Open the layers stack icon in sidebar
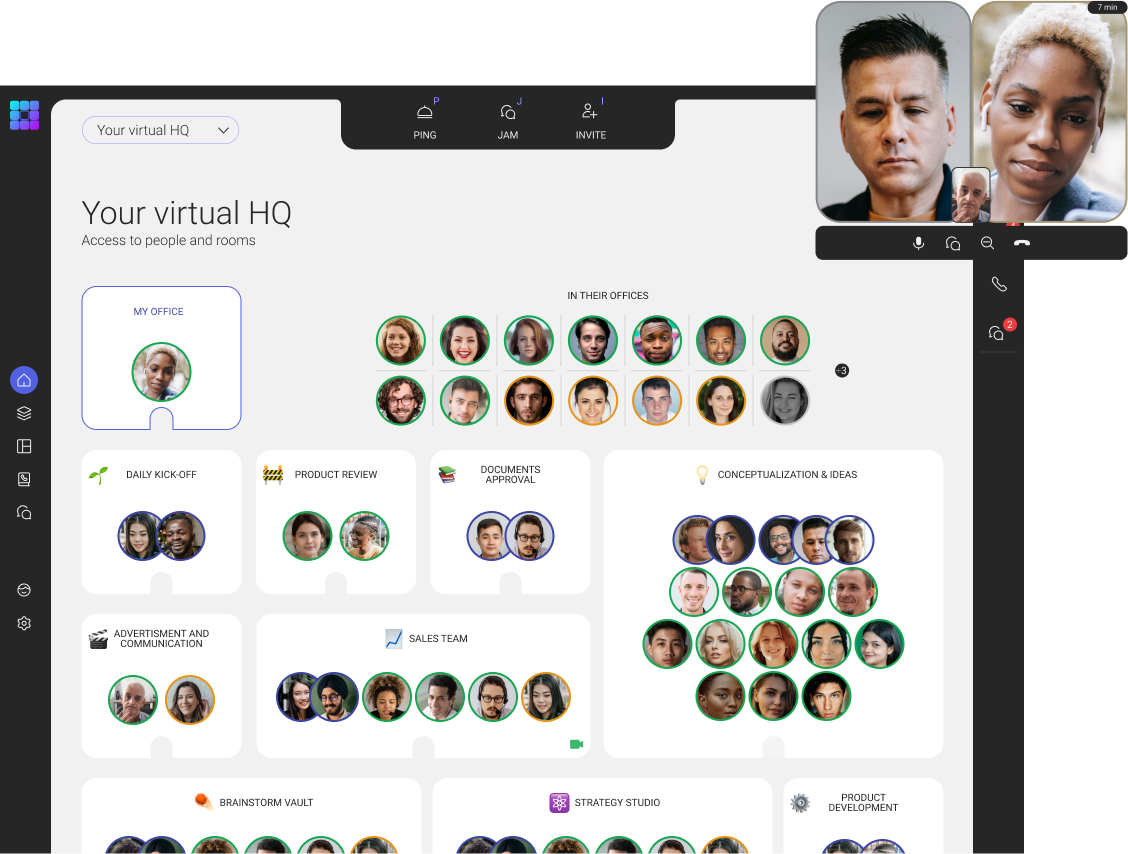 [24, 413]
